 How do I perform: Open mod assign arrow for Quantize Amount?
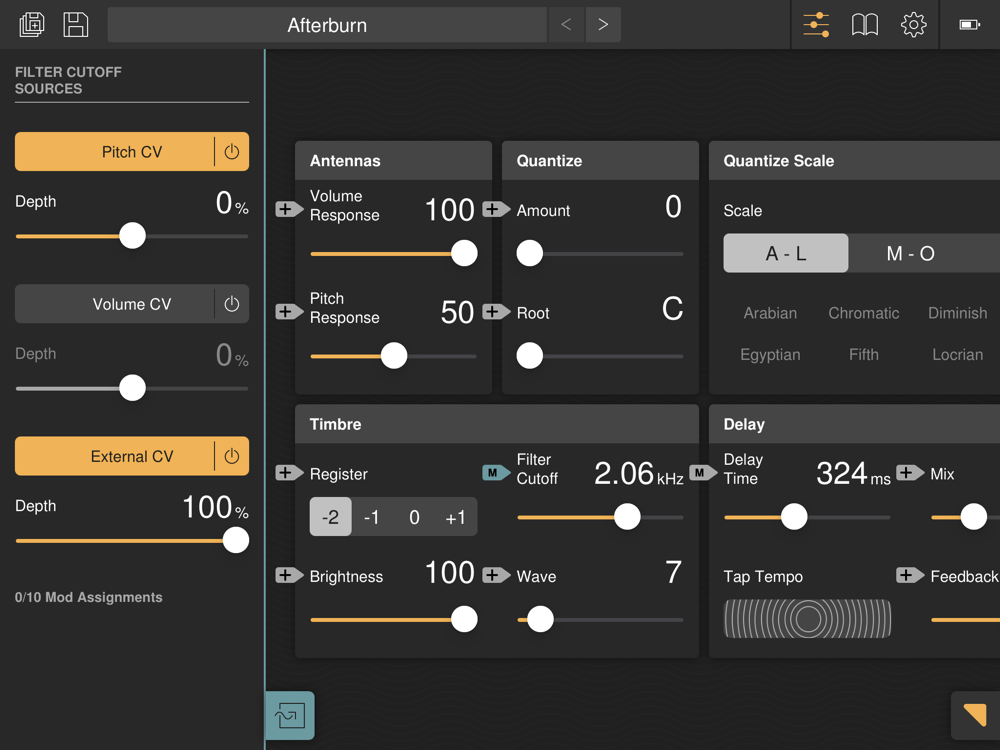(496, 209)
